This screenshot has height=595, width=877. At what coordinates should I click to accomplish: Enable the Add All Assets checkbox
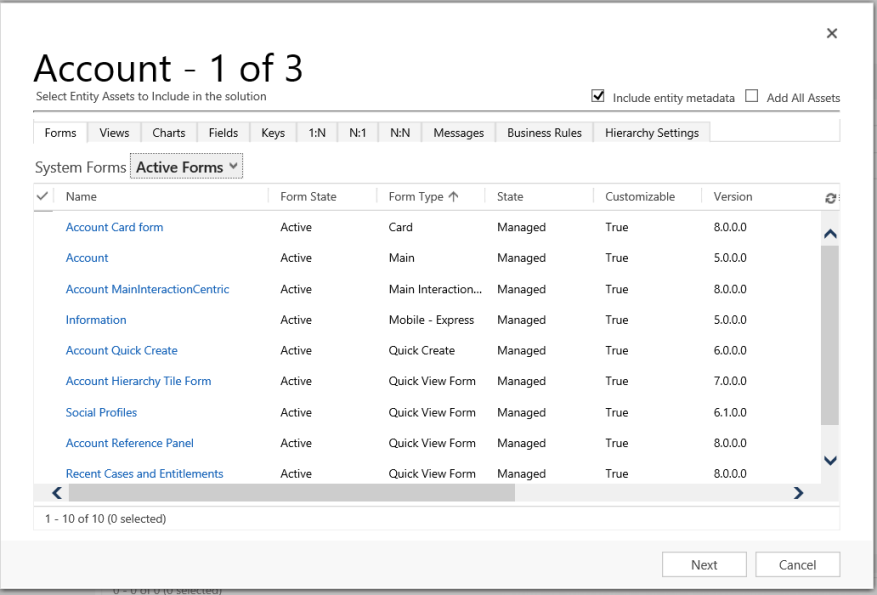pos(752,97)
